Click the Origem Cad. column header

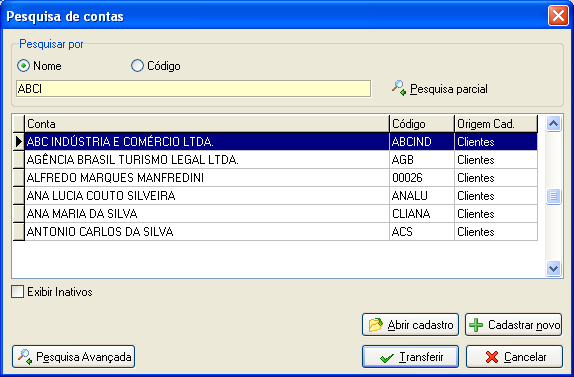(x=496, y=124)
